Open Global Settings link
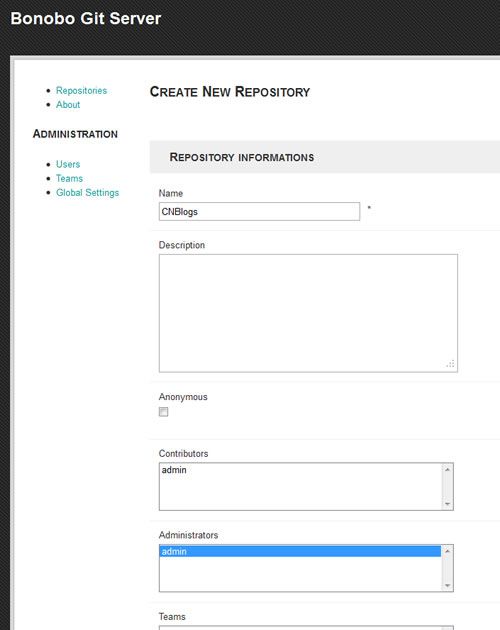Image resolution: width=500 pixels, height=630 pixels. (x=87, y=192)
